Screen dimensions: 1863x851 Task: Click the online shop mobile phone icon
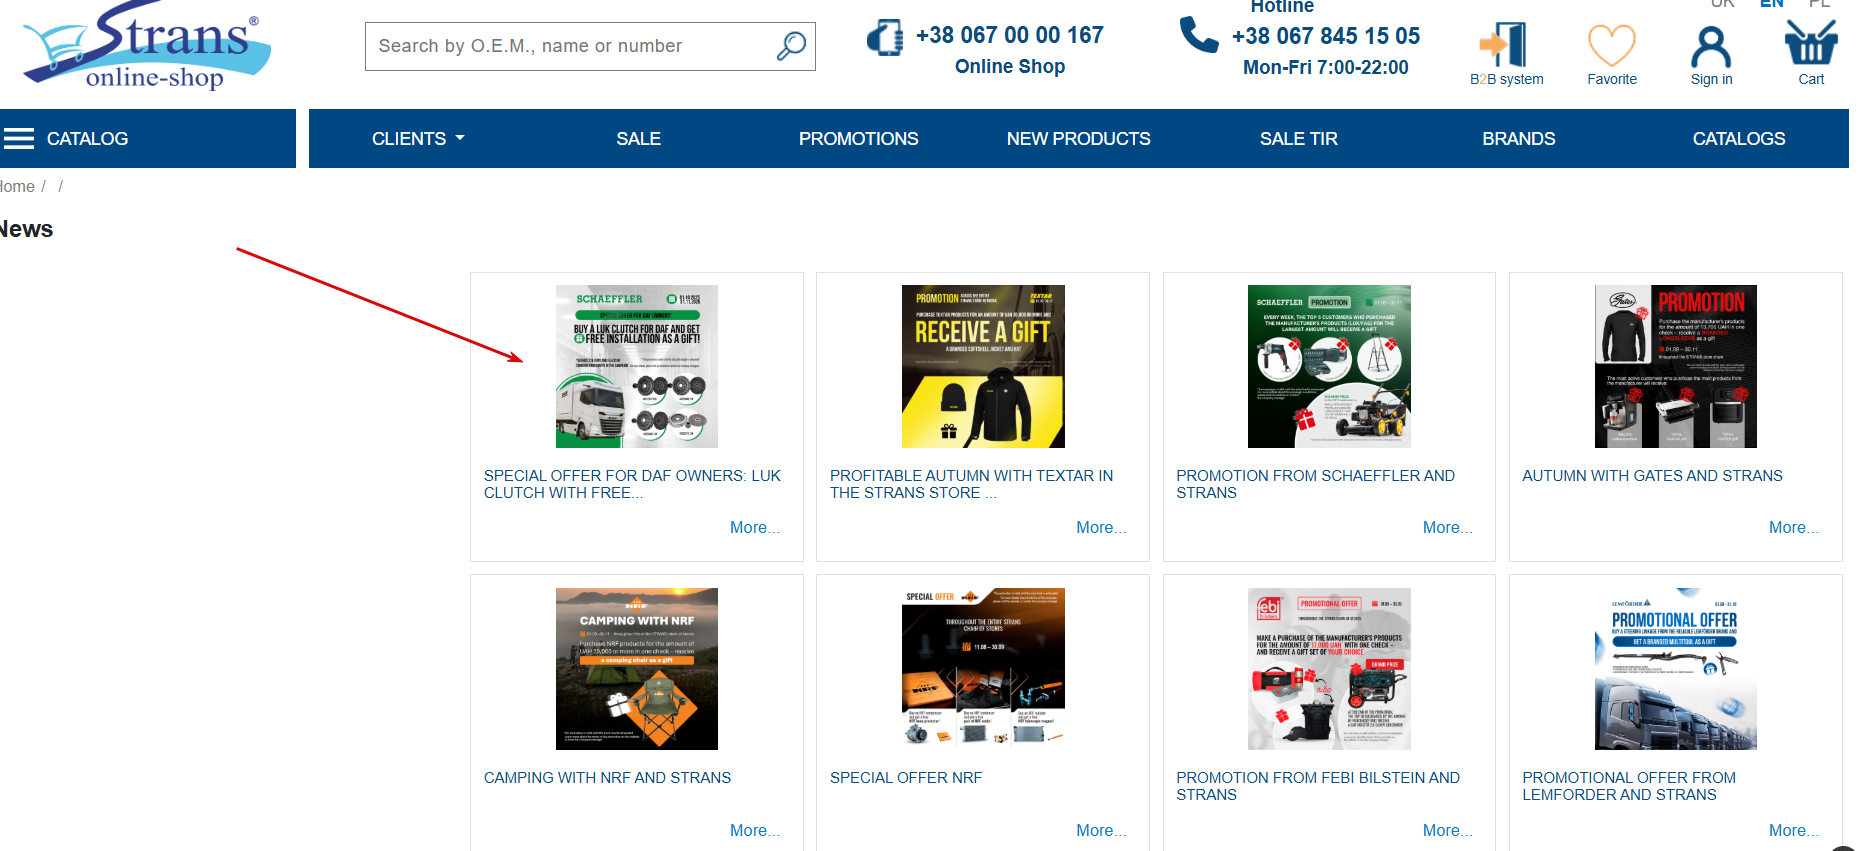885,37
